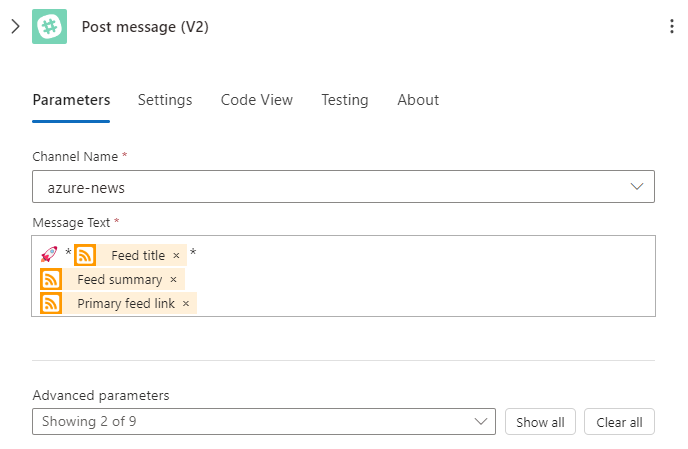Click the RSS icon beside Feed summary
The image size is (688, 449).
pos(51,279)
